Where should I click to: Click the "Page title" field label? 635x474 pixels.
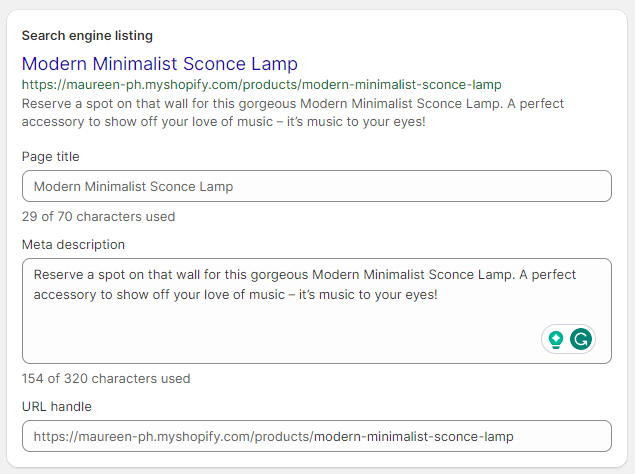click(50, 156)
